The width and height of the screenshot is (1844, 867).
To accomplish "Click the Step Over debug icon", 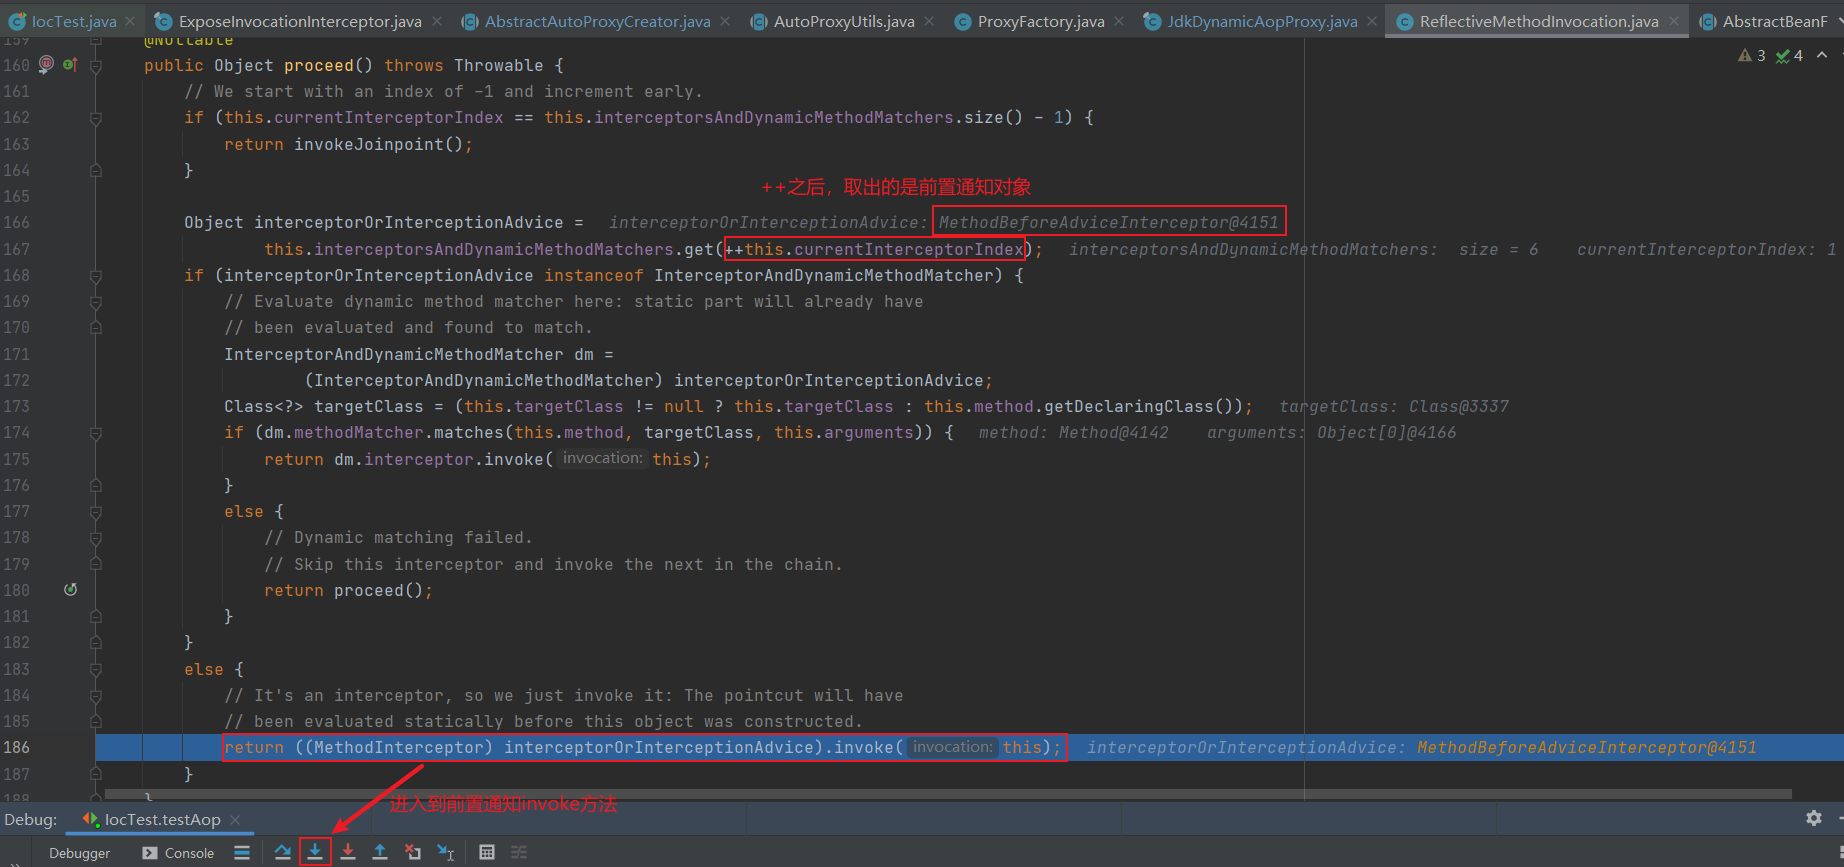I will (283, 852).
